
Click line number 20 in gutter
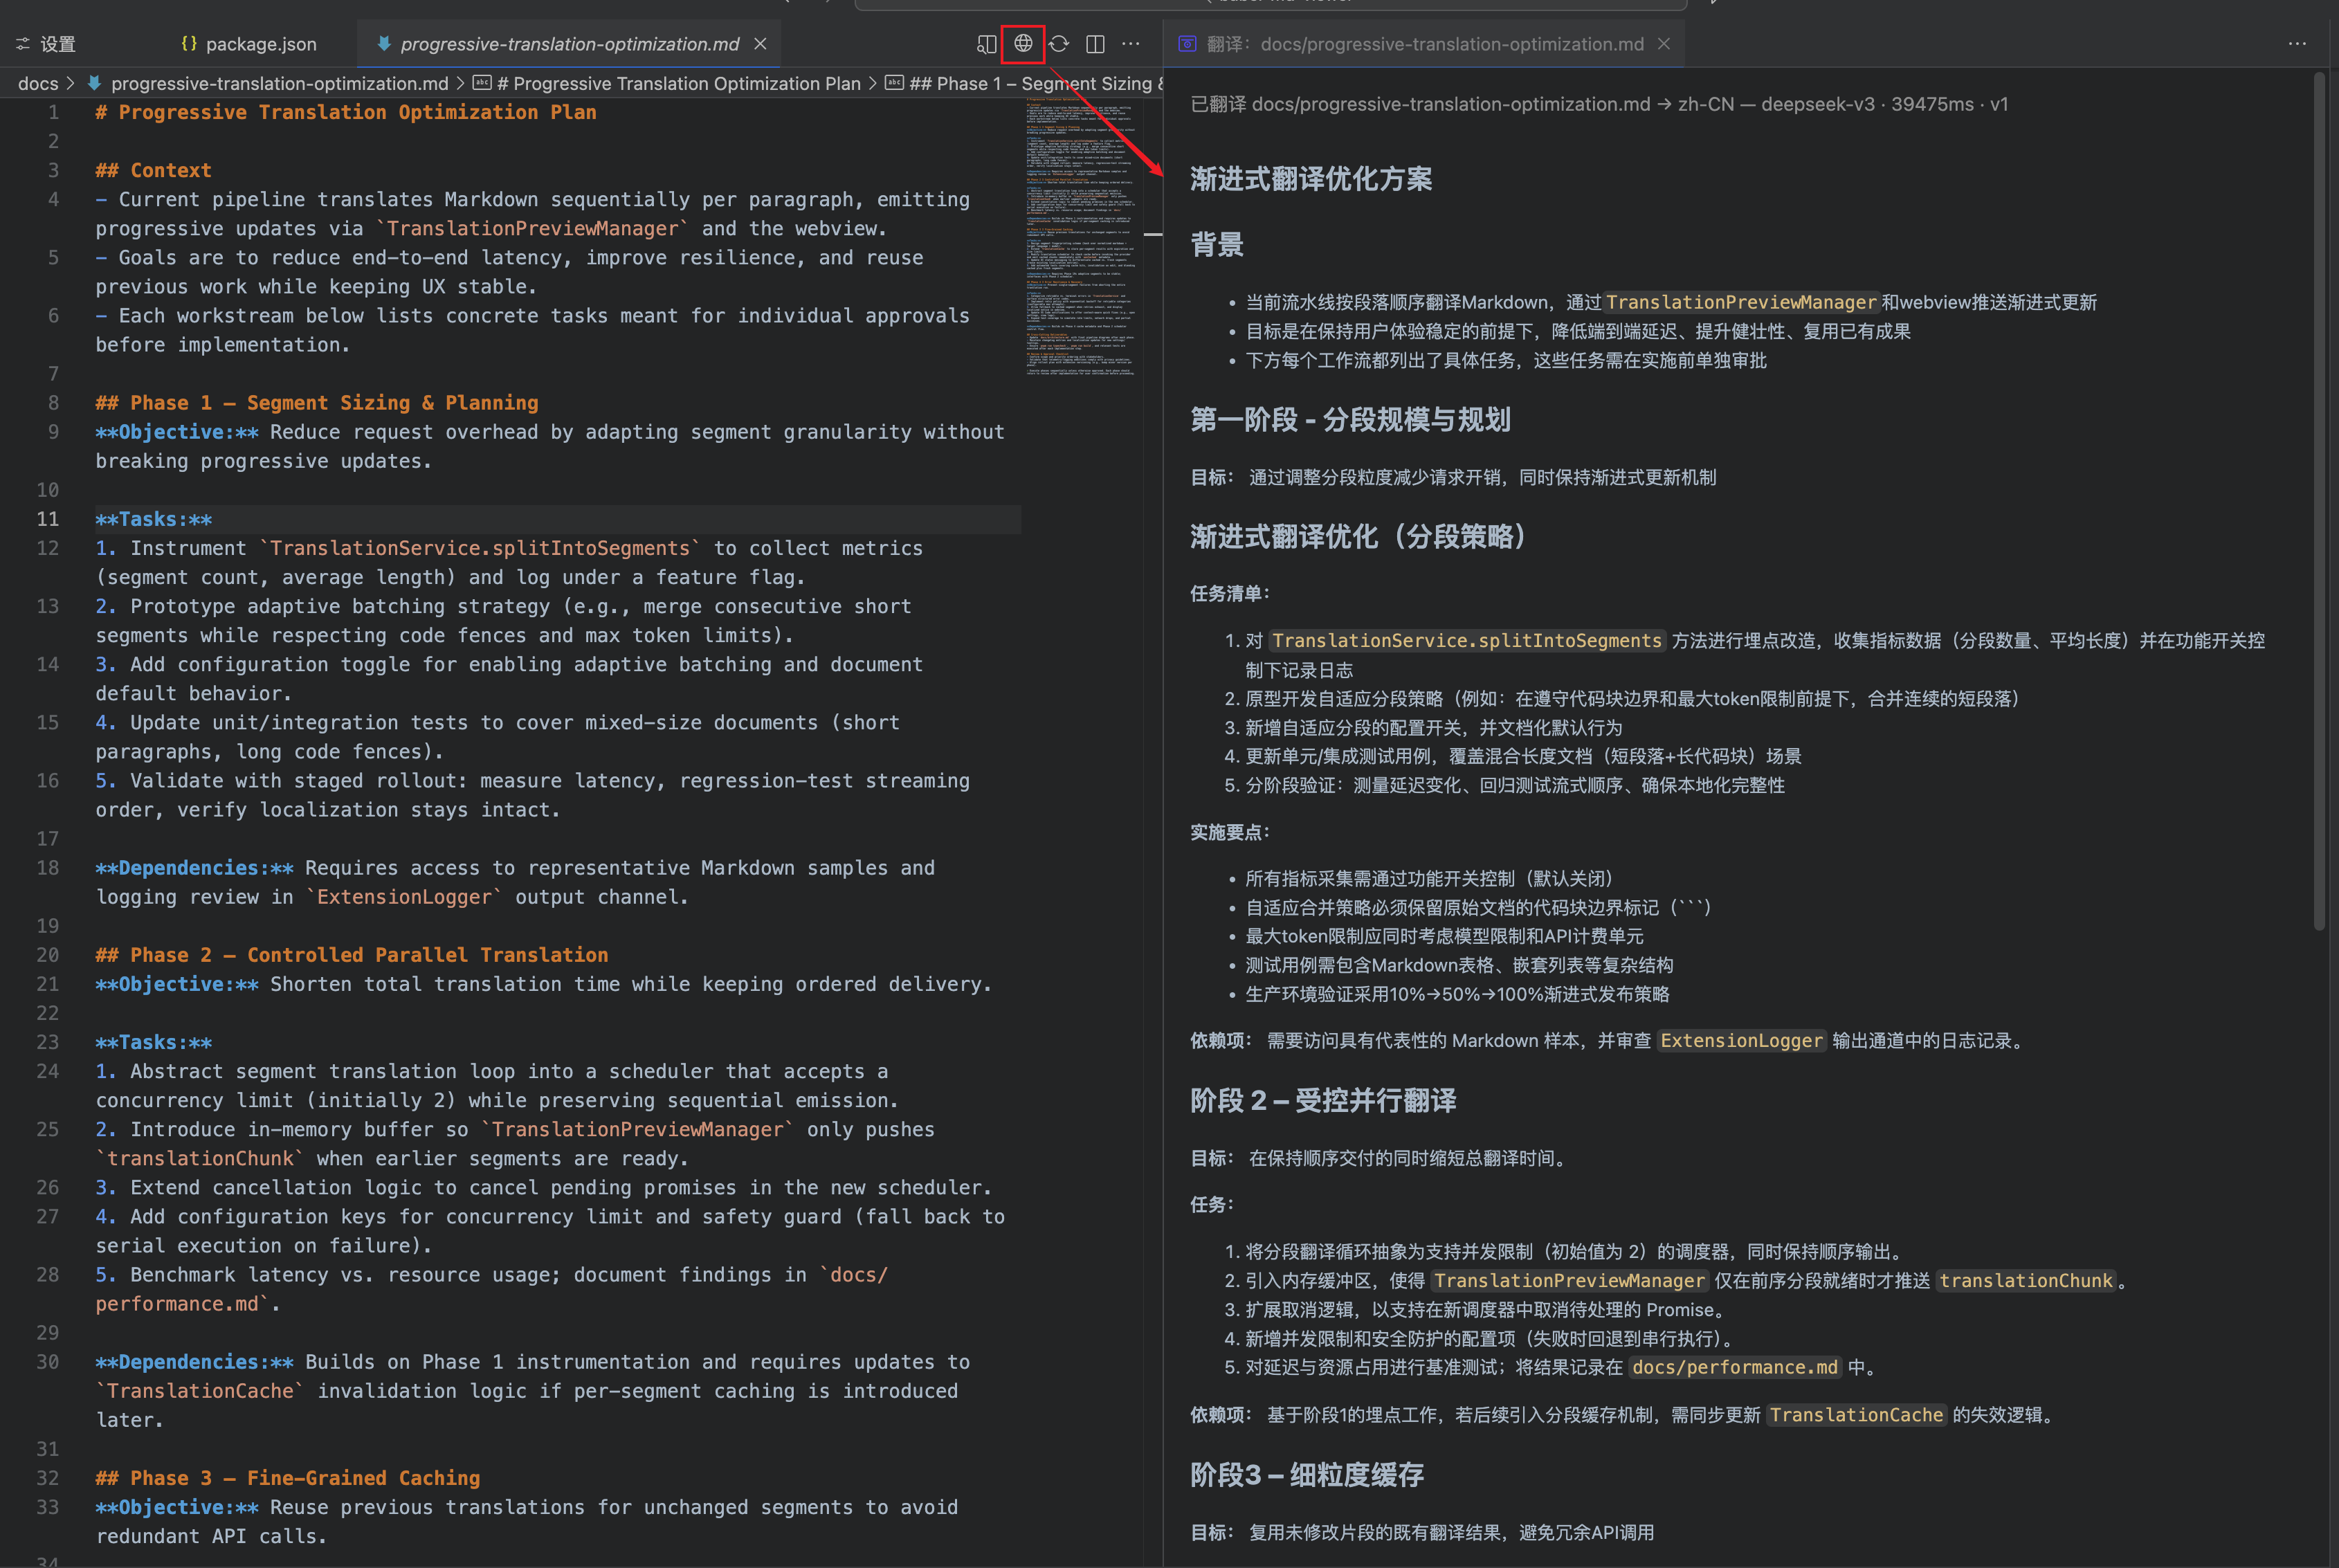coord(47,955)
